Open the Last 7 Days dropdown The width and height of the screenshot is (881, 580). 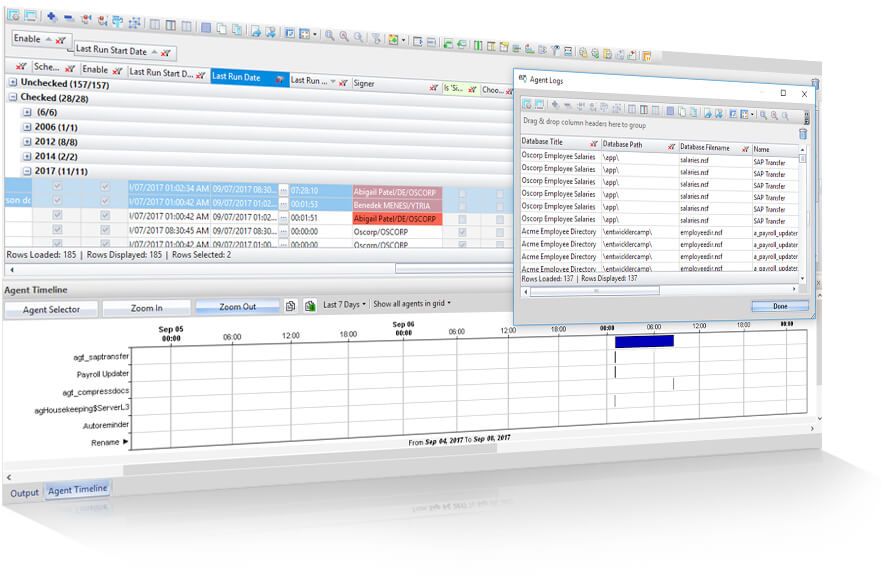click(344, 304)
